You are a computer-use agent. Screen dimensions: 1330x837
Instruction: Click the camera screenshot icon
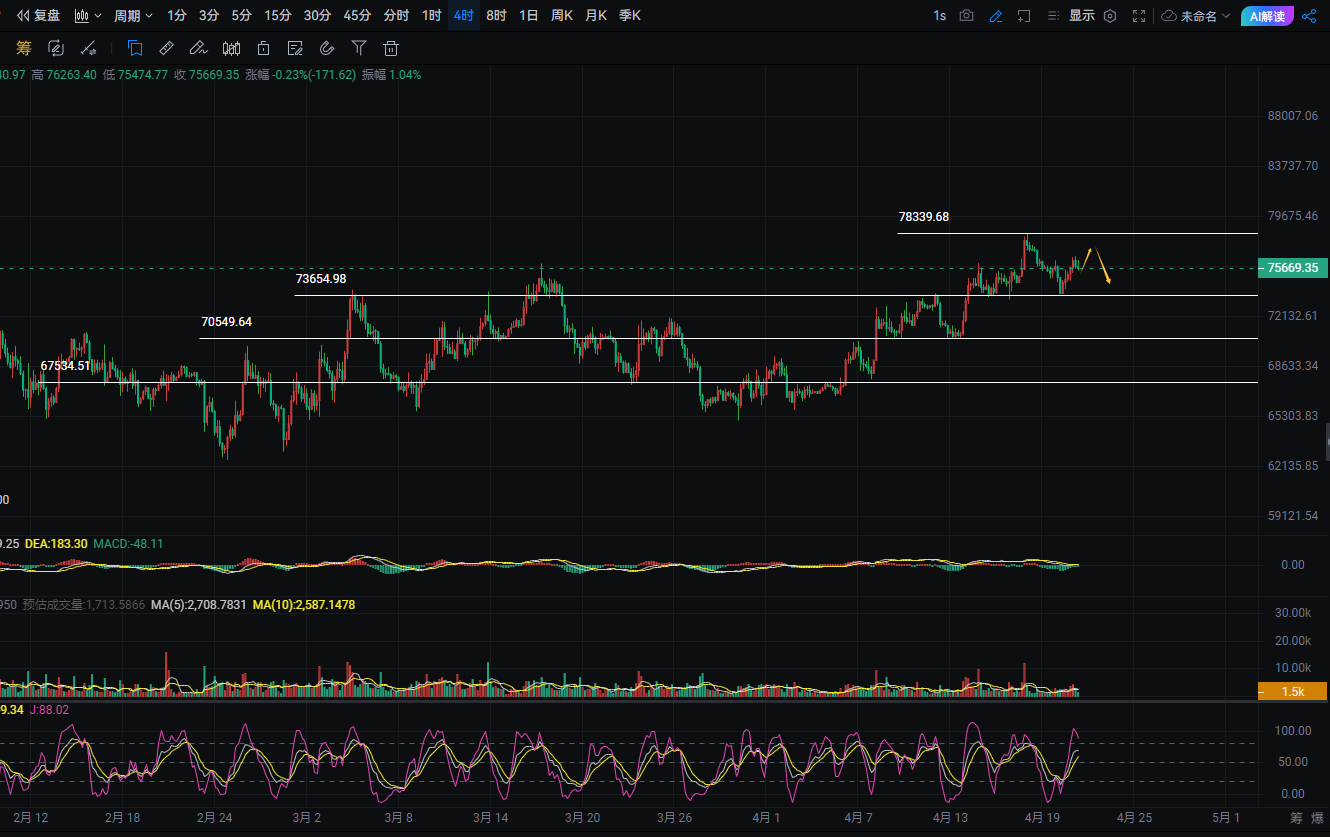pyautogui.click(x=966, y=16)
